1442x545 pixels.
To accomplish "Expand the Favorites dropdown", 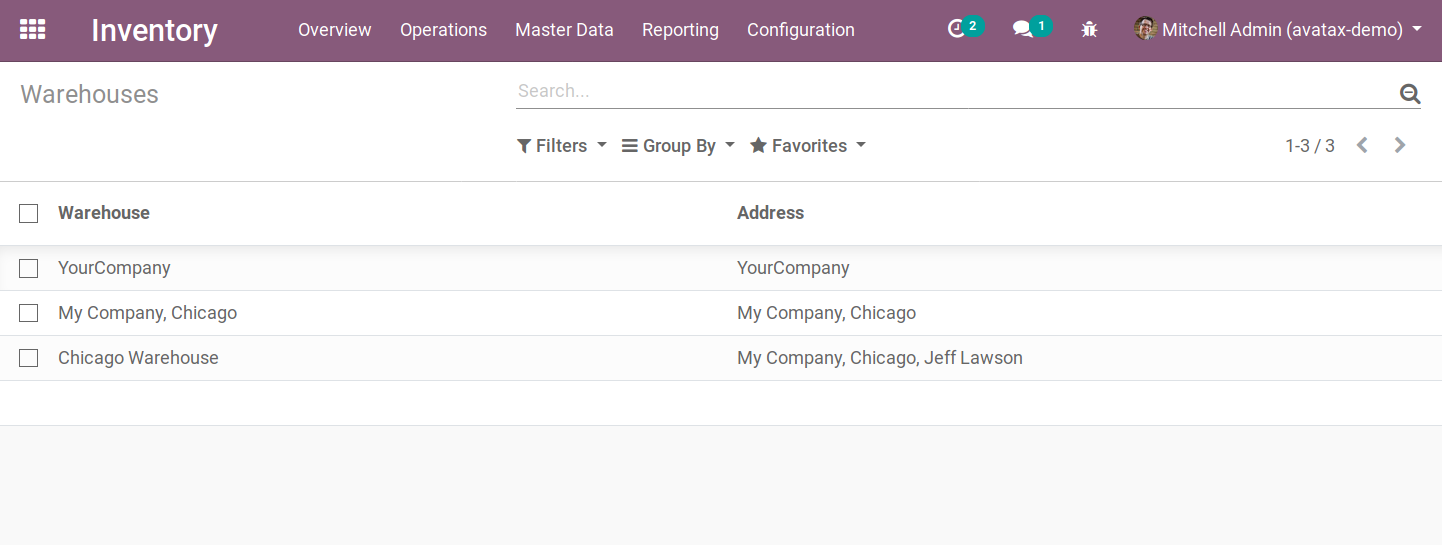I will click(x=807, y=146).
